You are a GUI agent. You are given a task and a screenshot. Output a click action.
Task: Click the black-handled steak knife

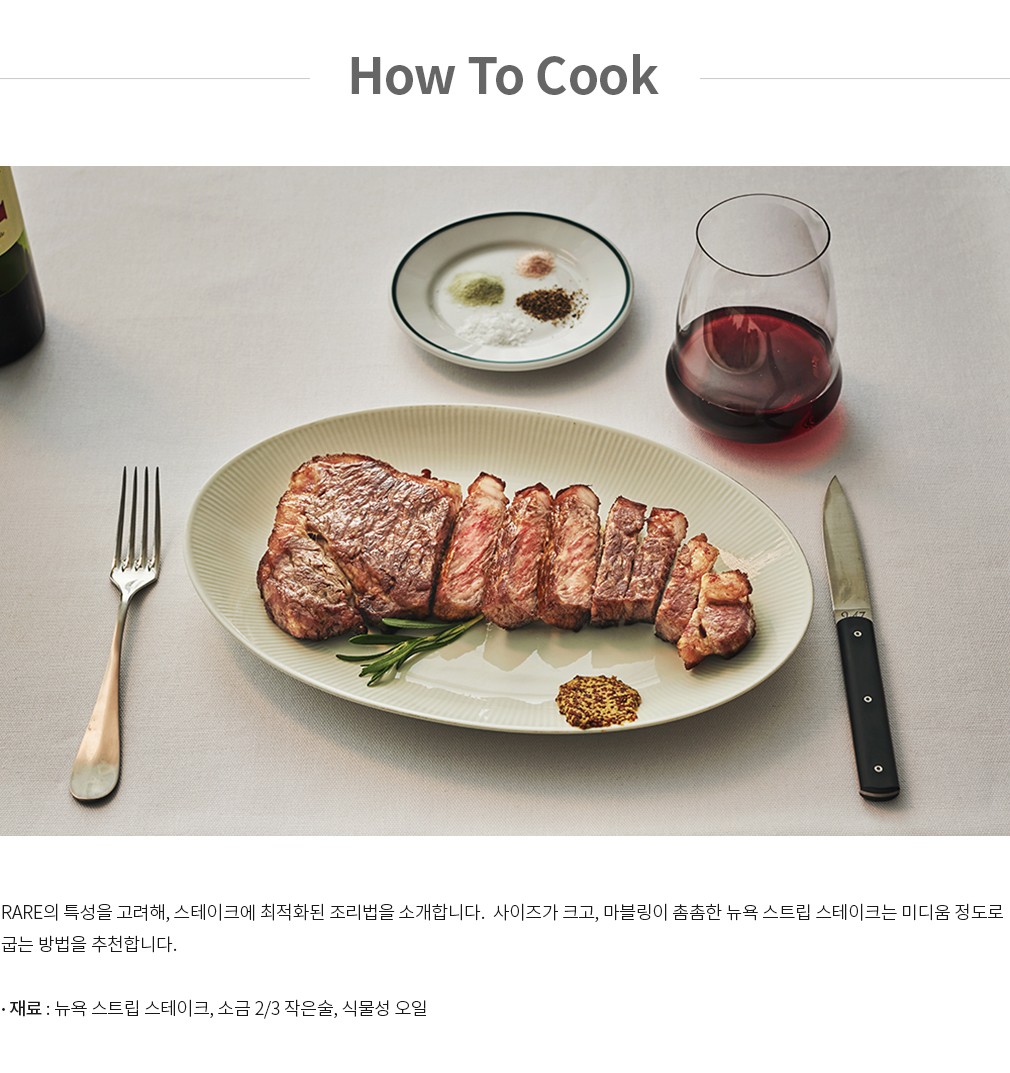pyautogui.click(x=860, y=638)
